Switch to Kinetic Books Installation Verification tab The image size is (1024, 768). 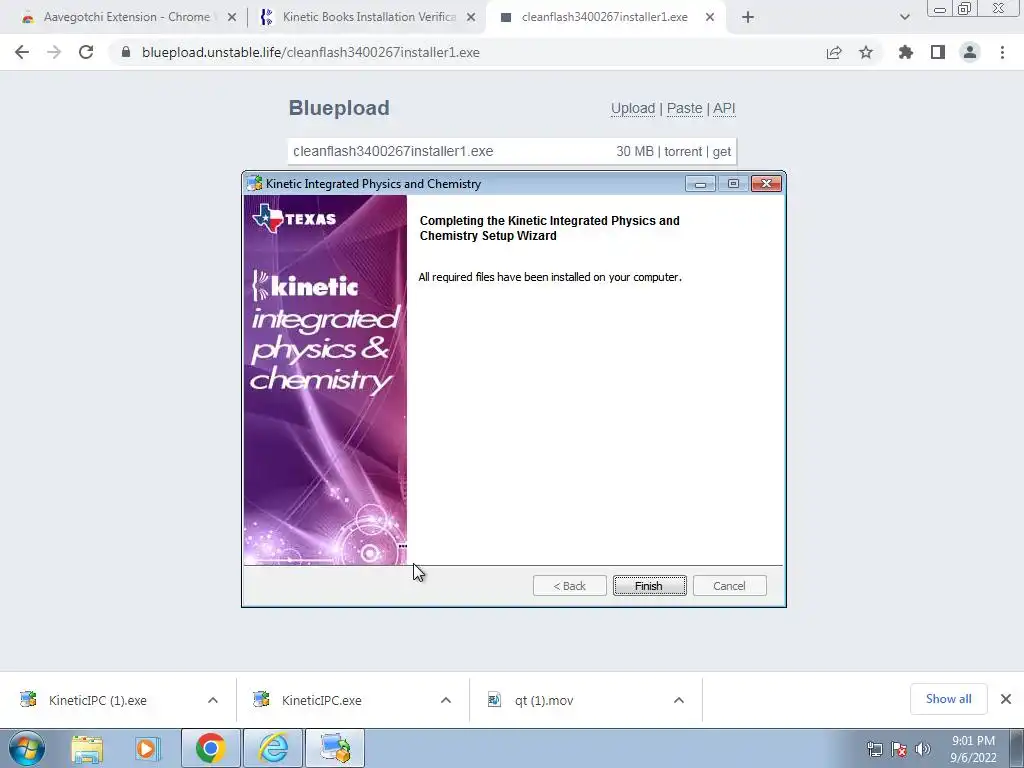click(366, 17)
